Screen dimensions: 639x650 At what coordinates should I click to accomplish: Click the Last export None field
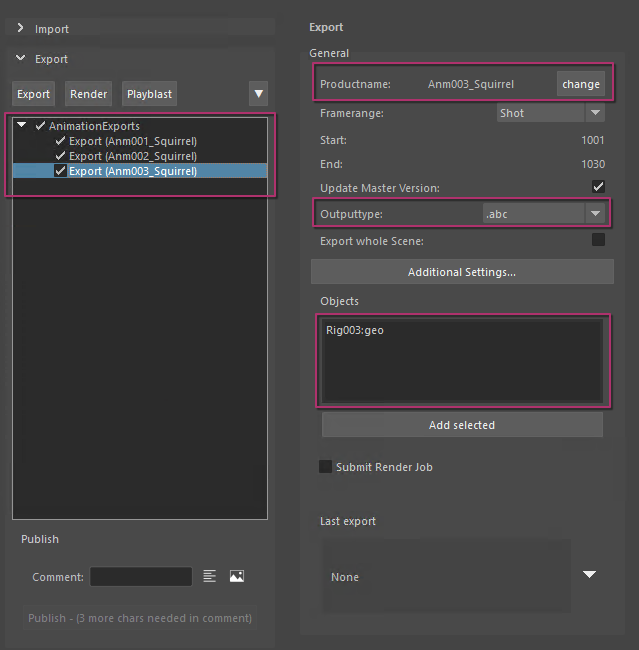pyautogui.click(x=447, y=576)
